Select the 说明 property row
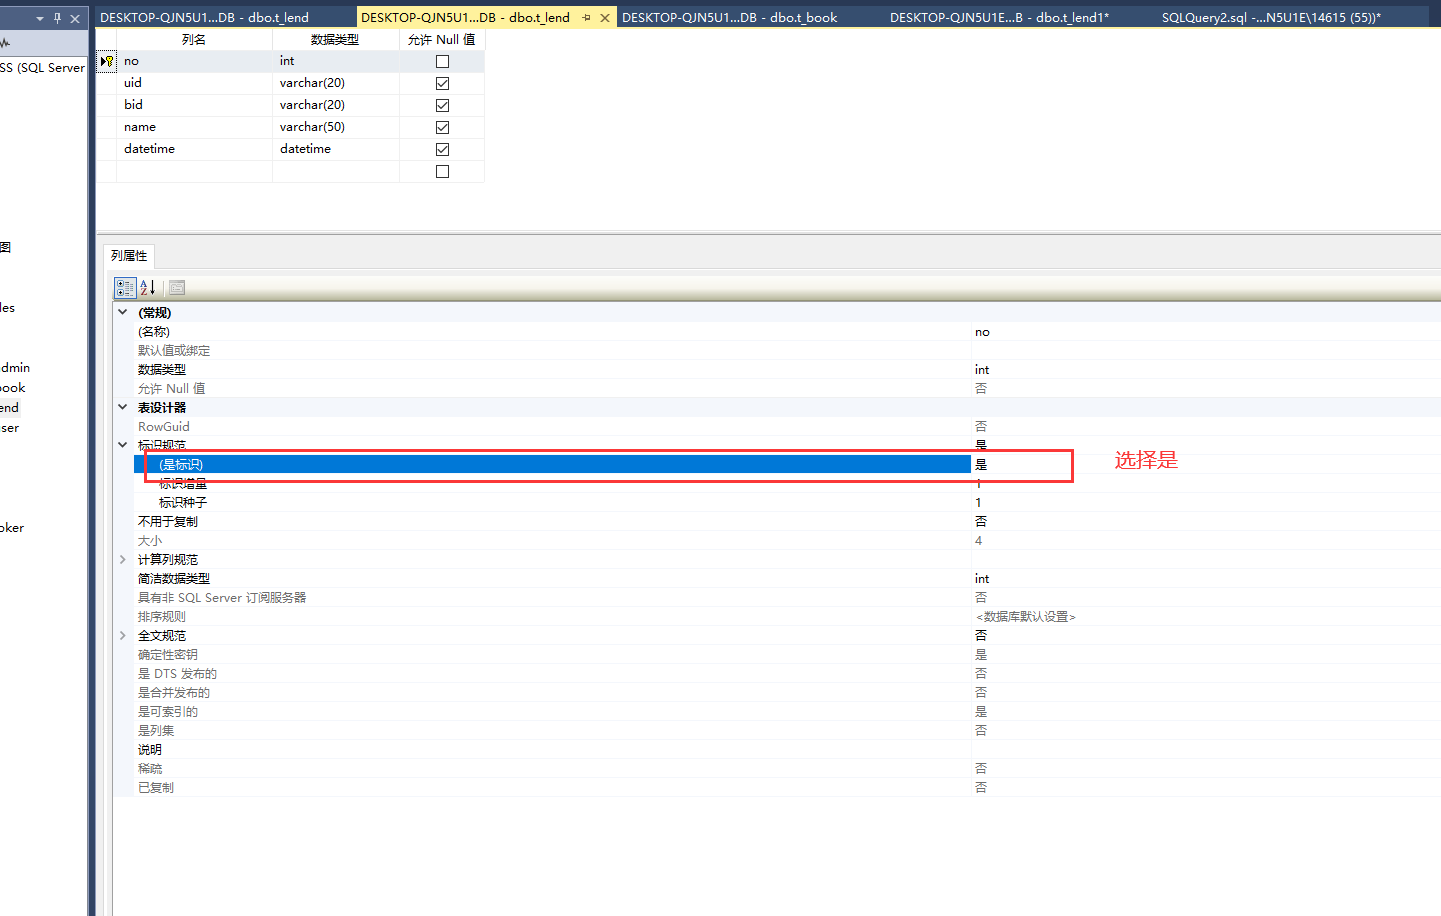Viewport: 1441px width, 916px height. (x=787, y=750)
